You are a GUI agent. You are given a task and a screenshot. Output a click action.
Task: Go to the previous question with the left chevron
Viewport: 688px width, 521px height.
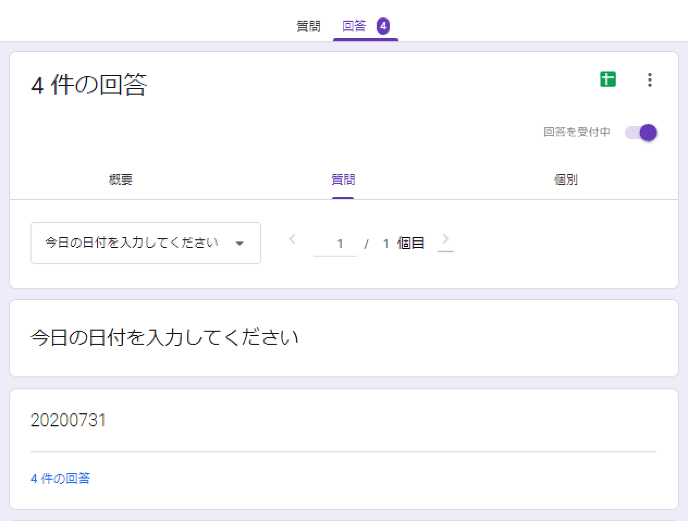point(292,239)
